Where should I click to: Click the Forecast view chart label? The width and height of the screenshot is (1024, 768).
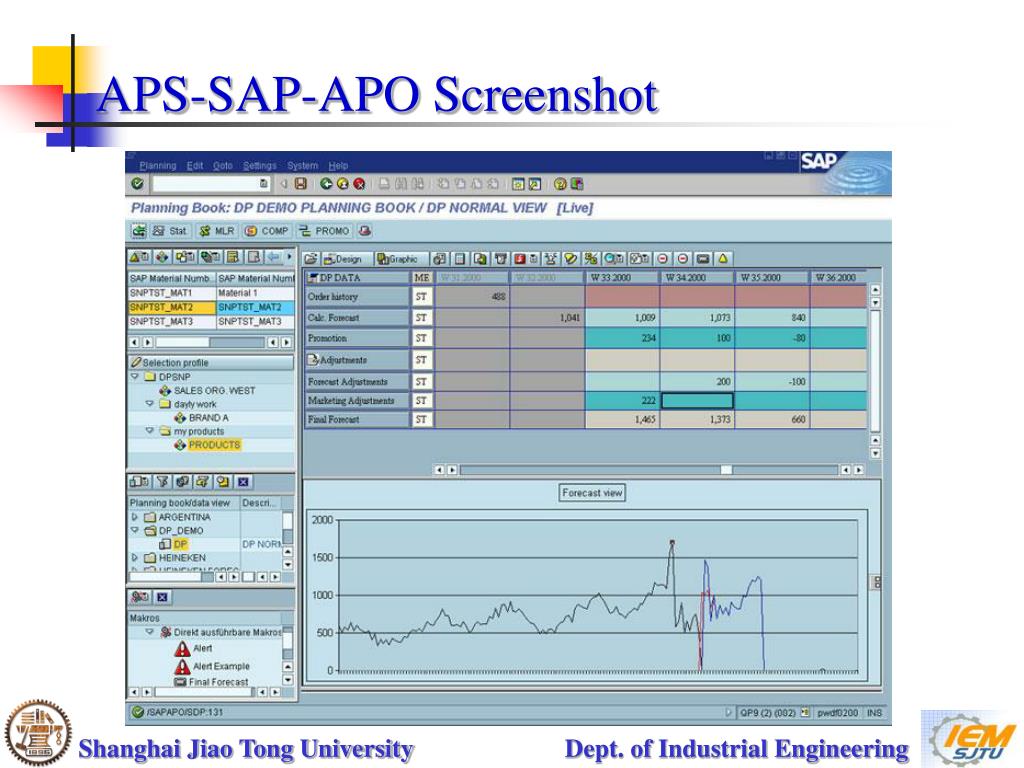[x=592, y=492]
